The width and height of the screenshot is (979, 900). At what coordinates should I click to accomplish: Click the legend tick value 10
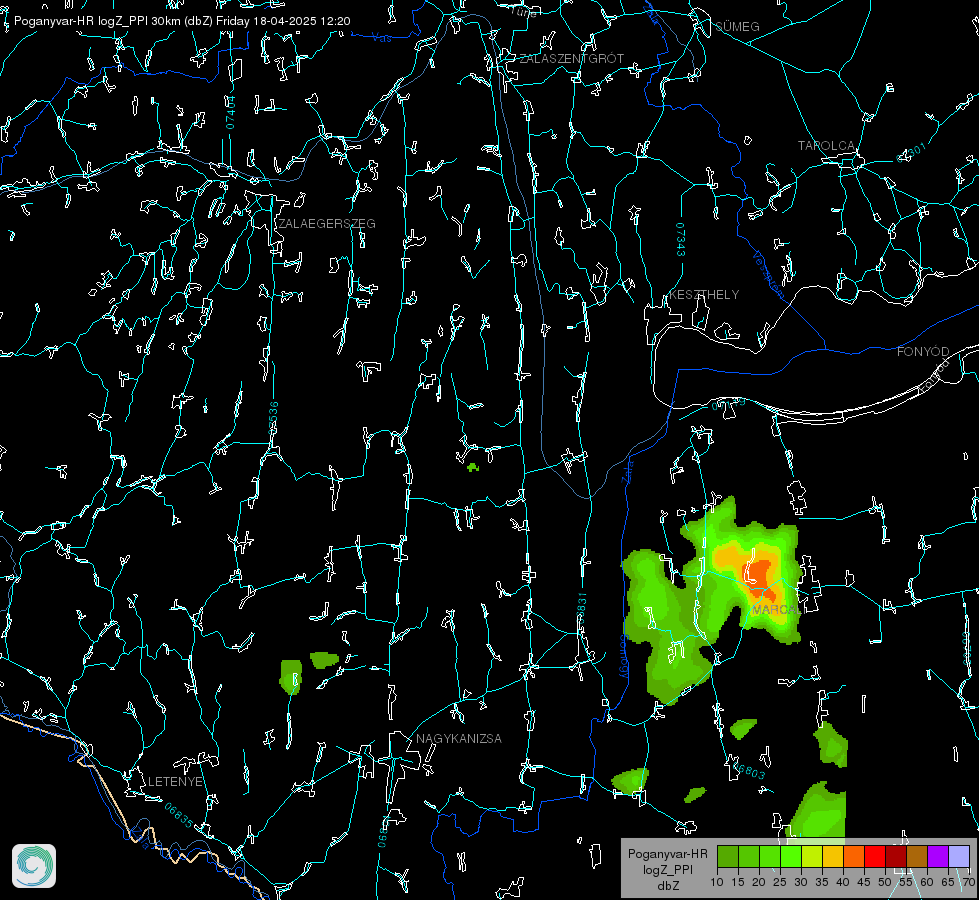click(717, 882)
